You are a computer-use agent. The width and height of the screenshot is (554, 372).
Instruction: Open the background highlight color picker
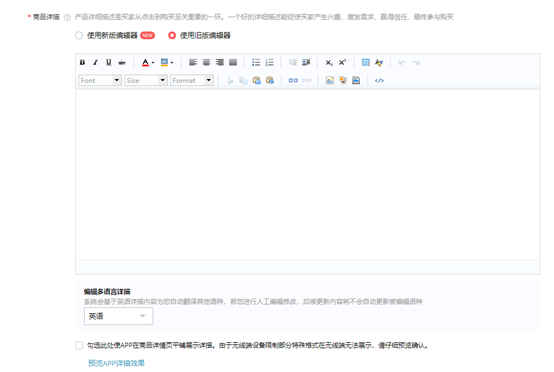click(167, 63)
